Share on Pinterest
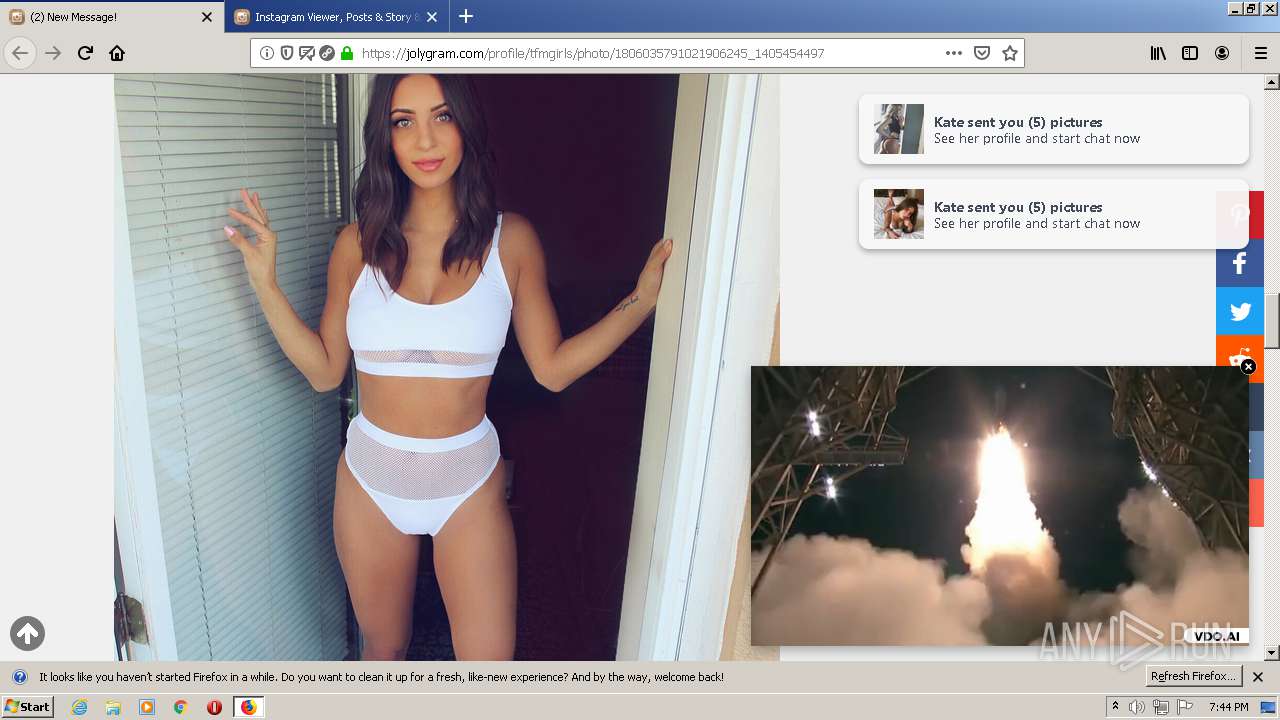The height and width of the screenshot is (720, 1280). [x=1240, y=215]
